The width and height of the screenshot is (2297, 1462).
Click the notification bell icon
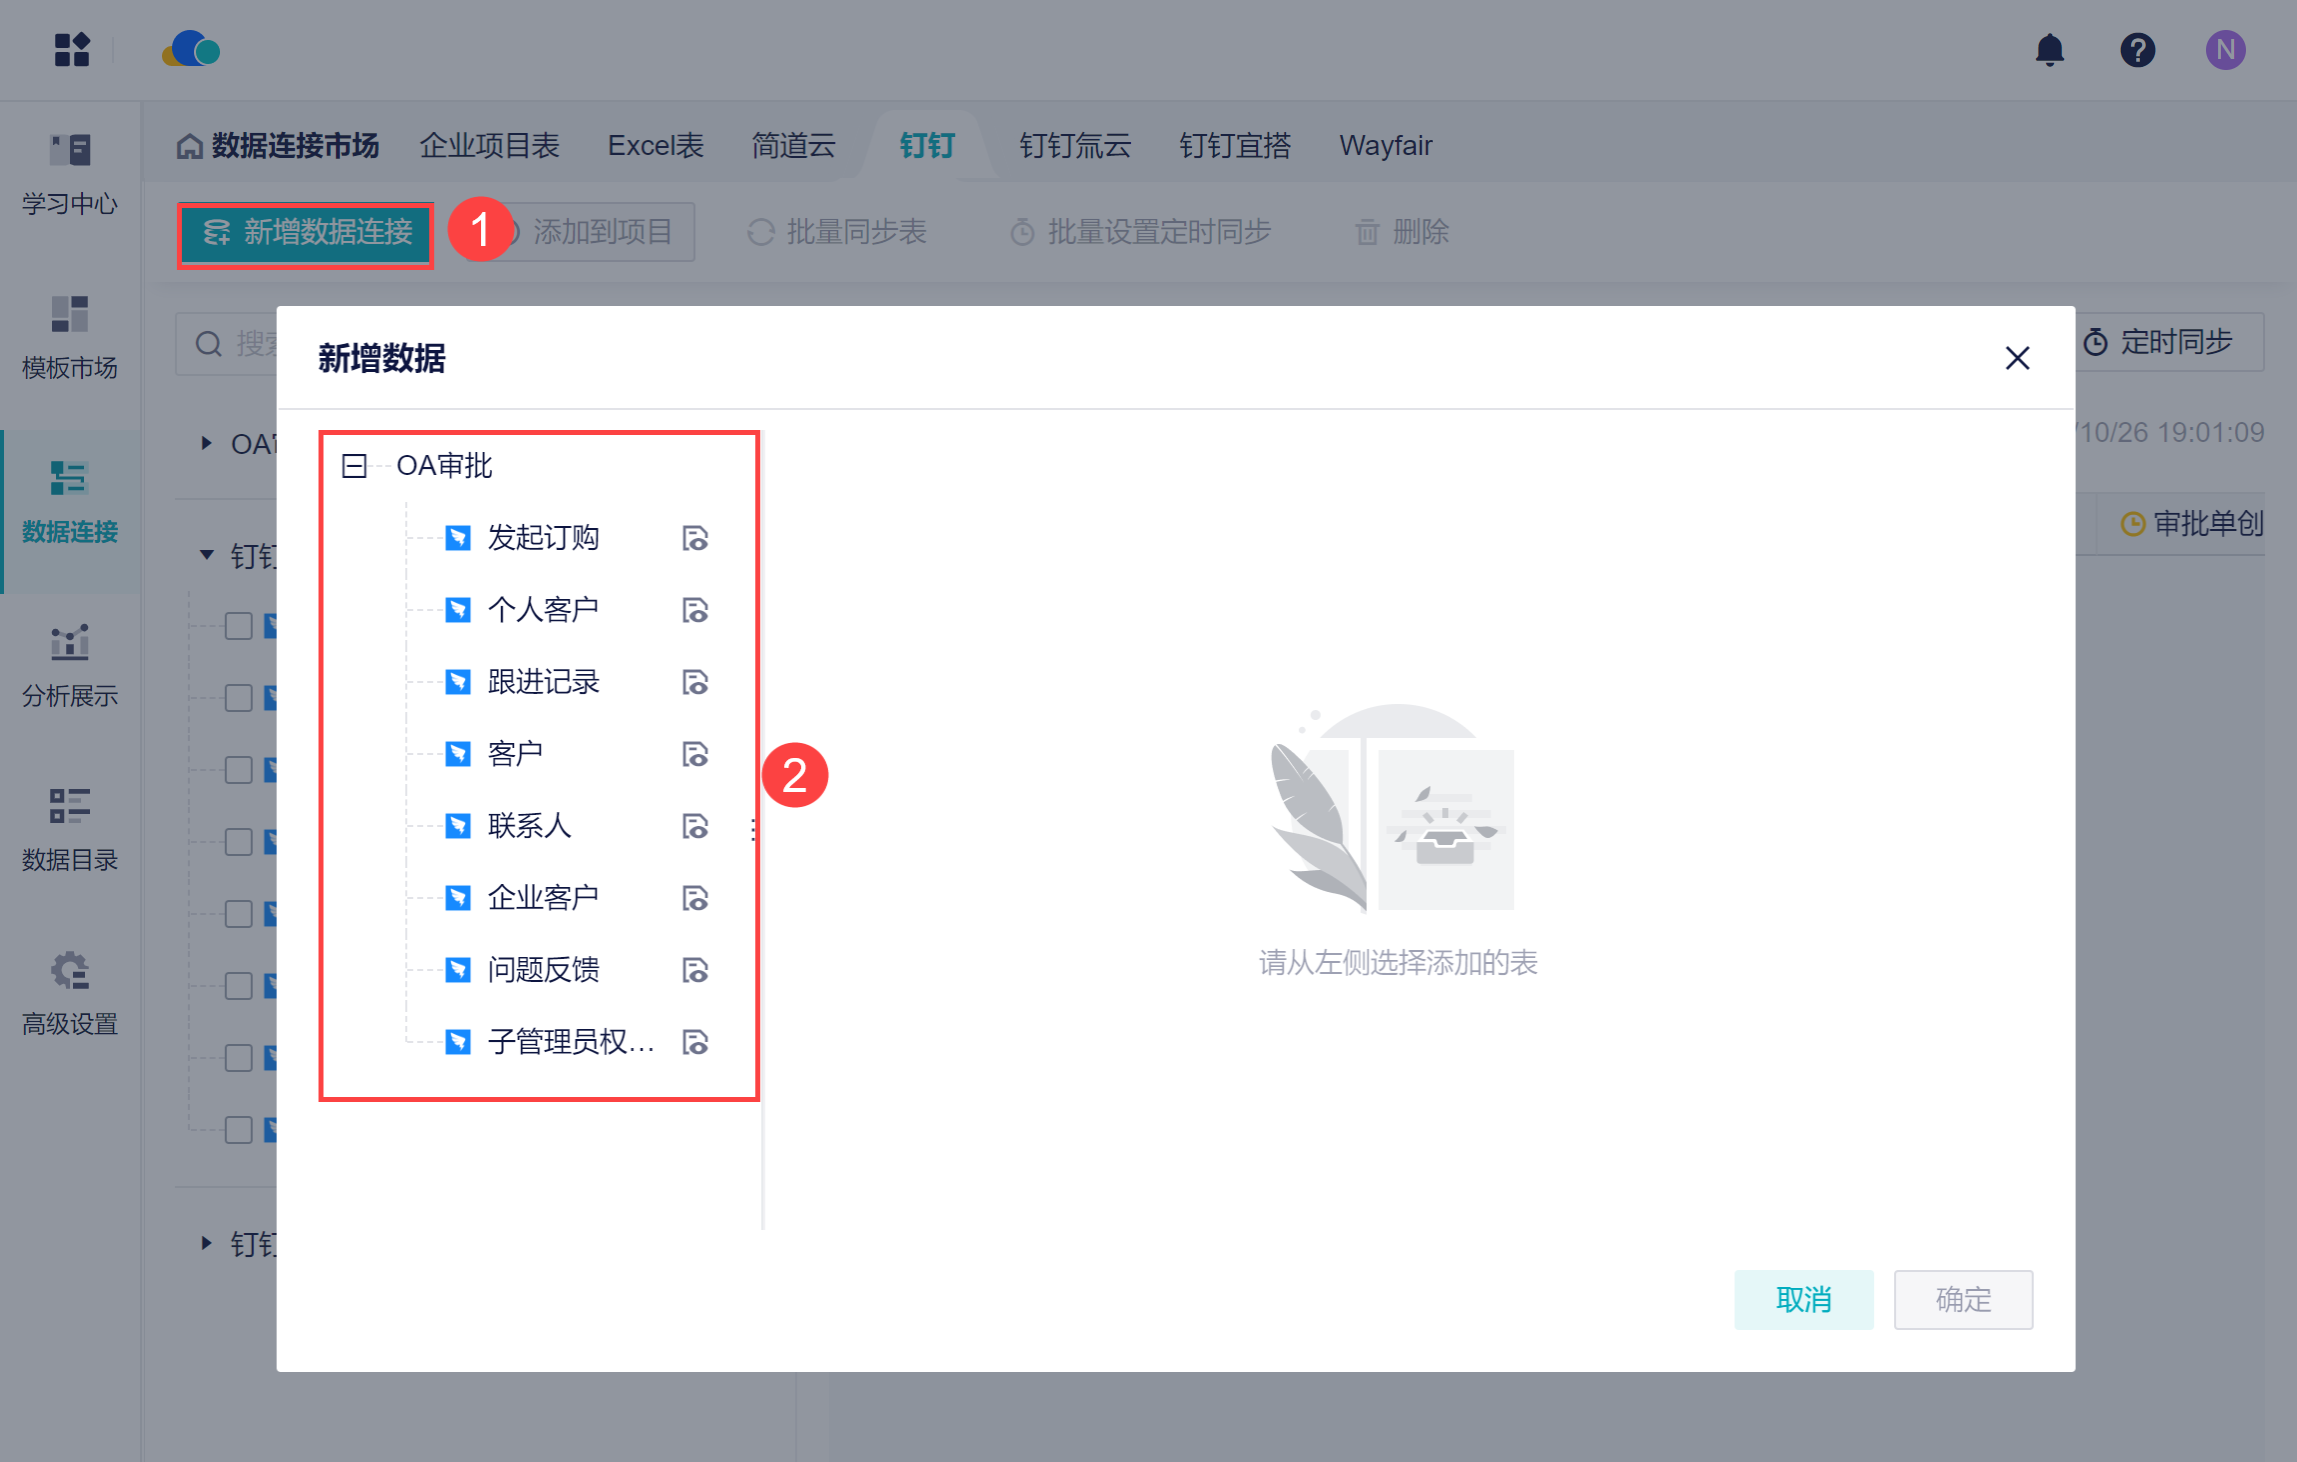pos(2049,50)
